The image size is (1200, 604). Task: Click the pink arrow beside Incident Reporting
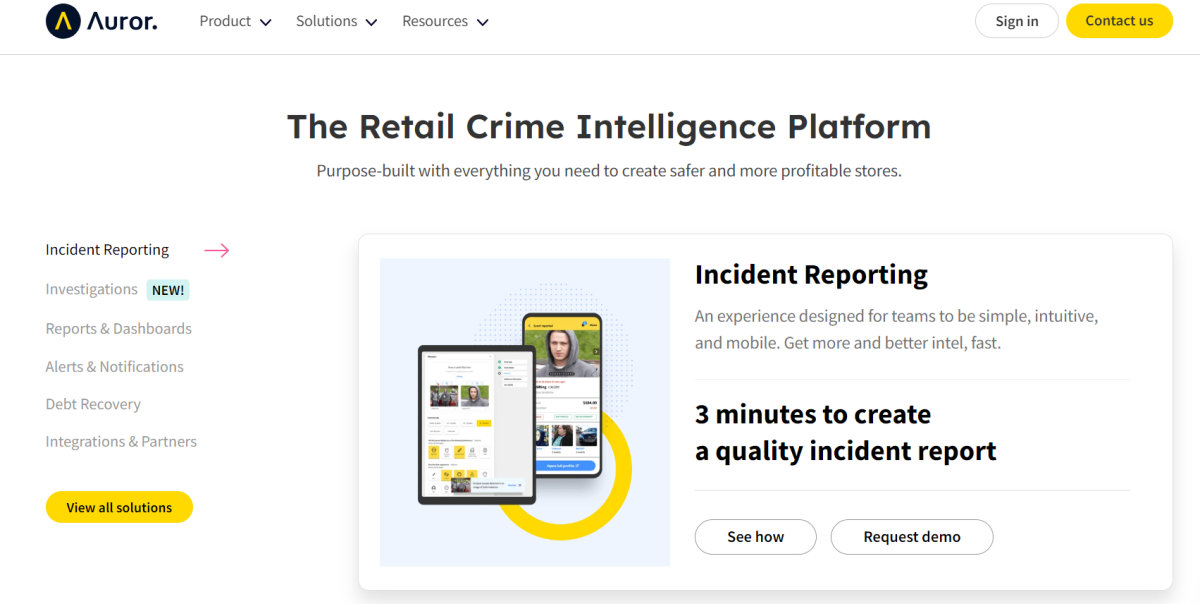coord(217,250)
